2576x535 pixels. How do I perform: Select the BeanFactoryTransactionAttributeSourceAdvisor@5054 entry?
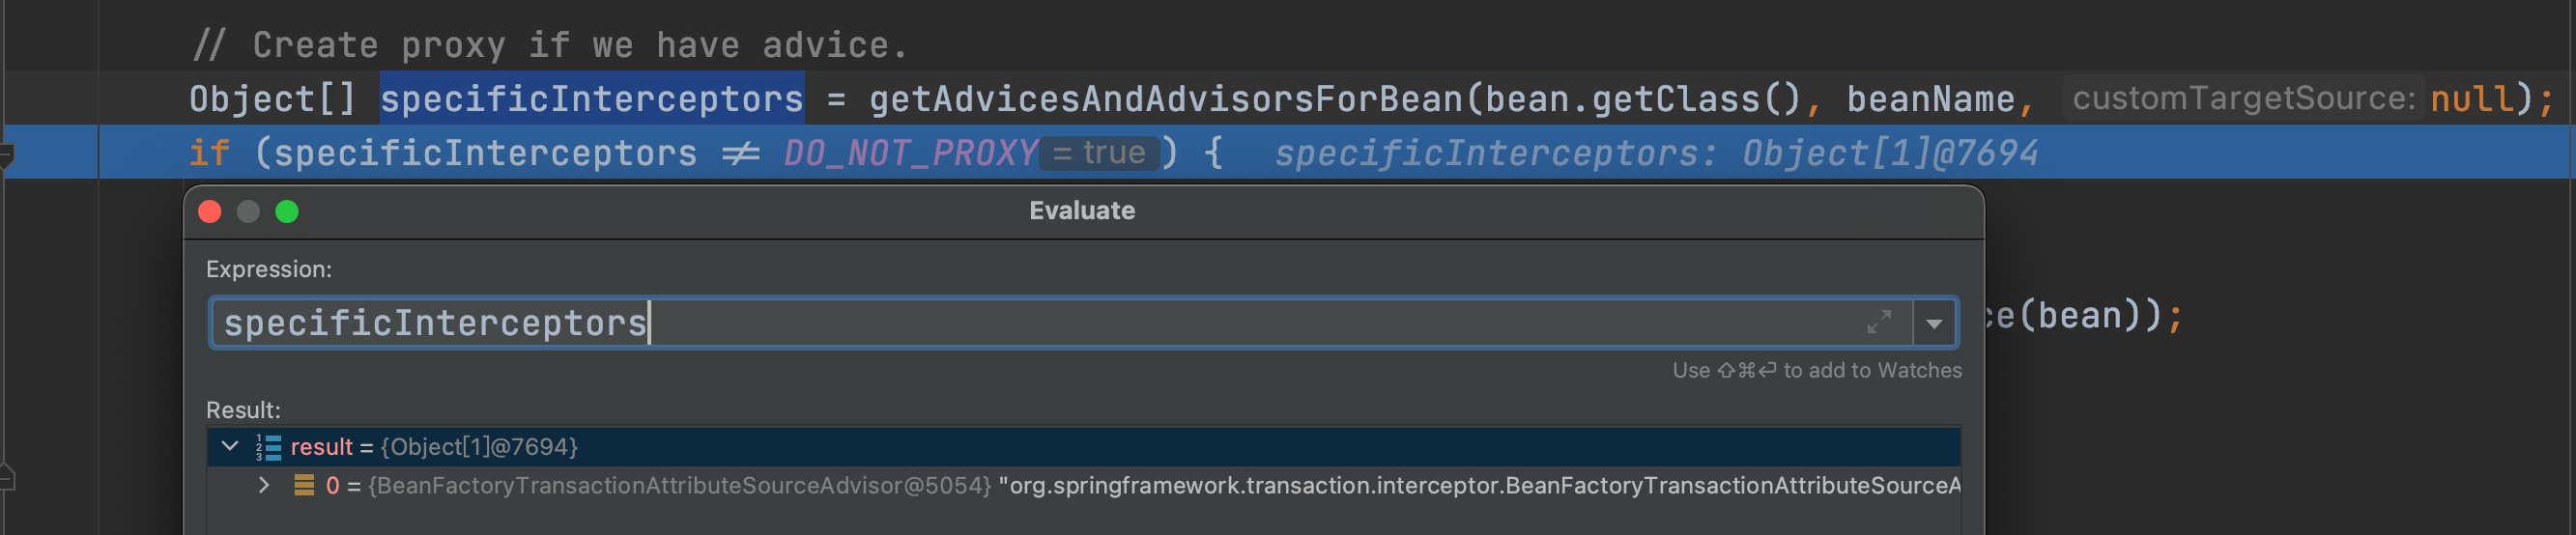[x=680, y=486]
